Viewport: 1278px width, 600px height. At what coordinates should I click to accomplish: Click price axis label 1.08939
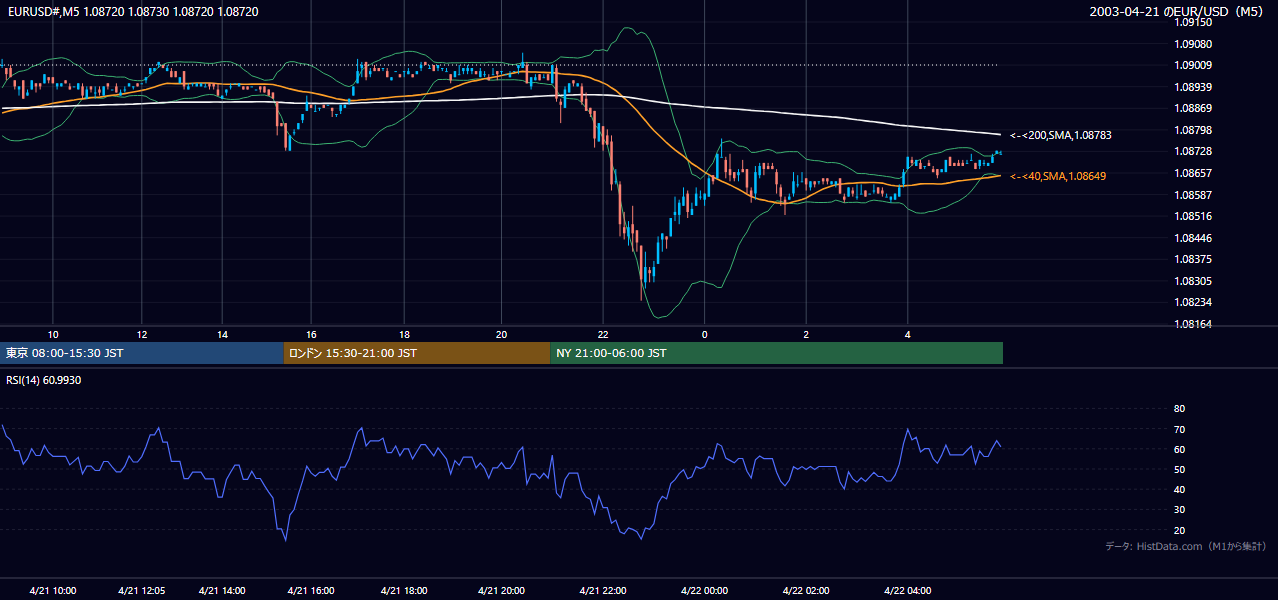1193,87
